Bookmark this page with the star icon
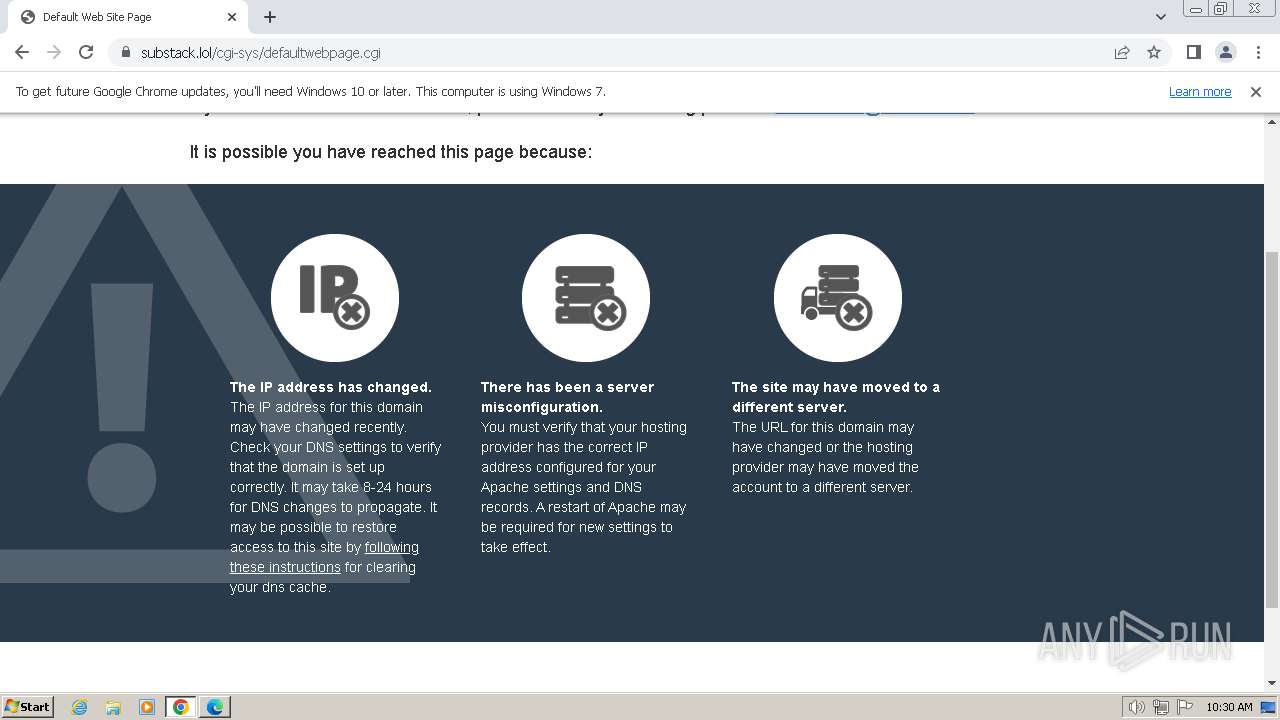 tap(1154, 52)
